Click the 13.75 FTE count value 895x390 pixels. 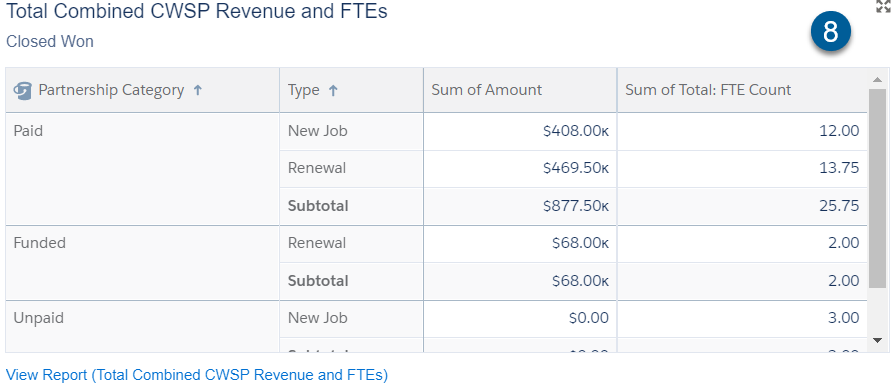[x=838, y=168]
